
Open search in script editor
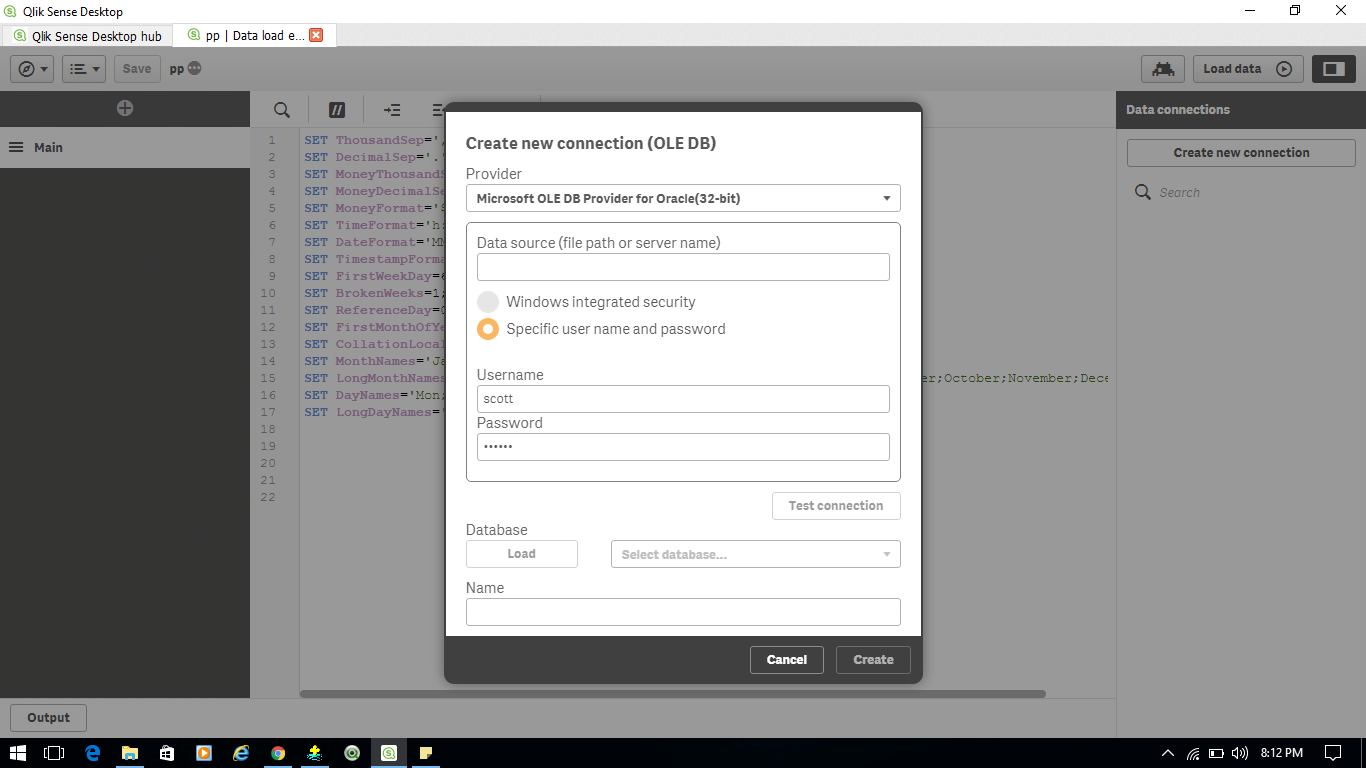[282, 110]
